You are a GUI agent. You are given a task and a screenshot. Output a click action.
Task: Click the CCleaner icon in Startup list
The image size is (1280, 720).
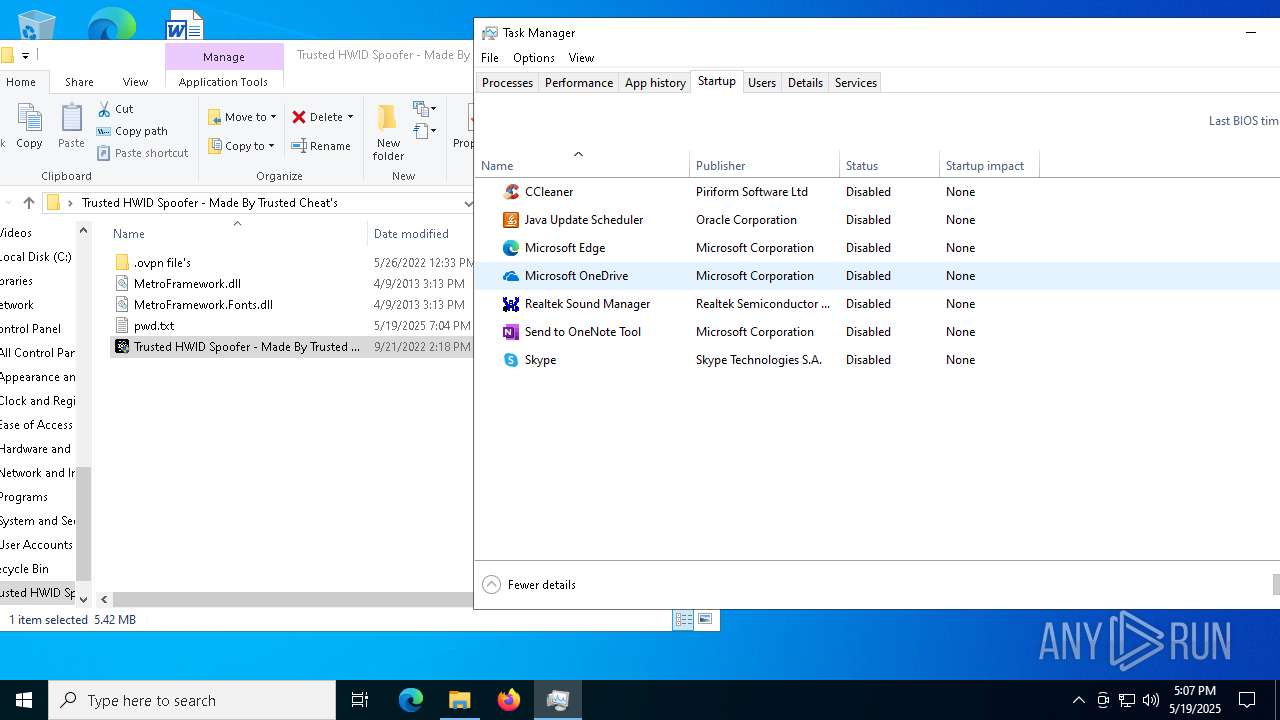pos(511,192)
